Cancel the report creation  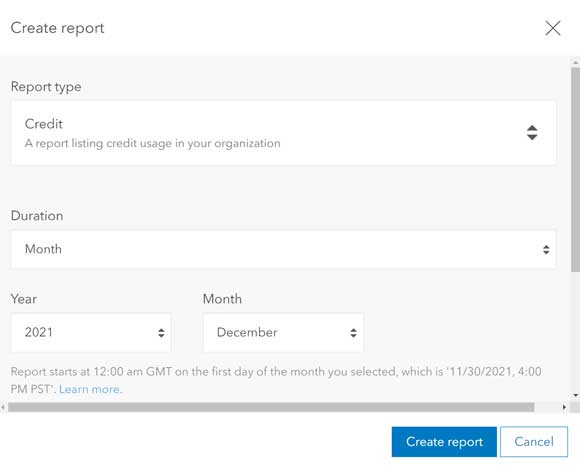tap(534, 442)
